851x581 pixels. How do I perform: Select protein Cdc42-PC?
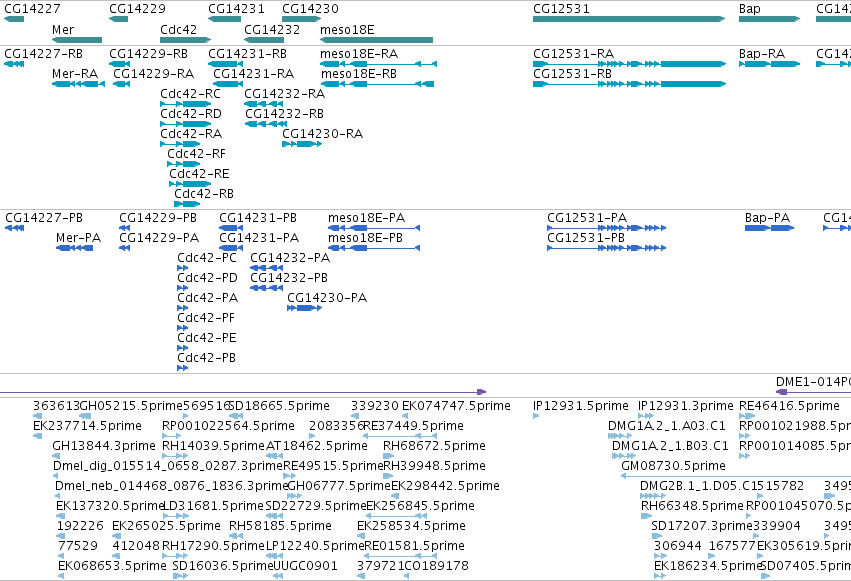[207, 258]
